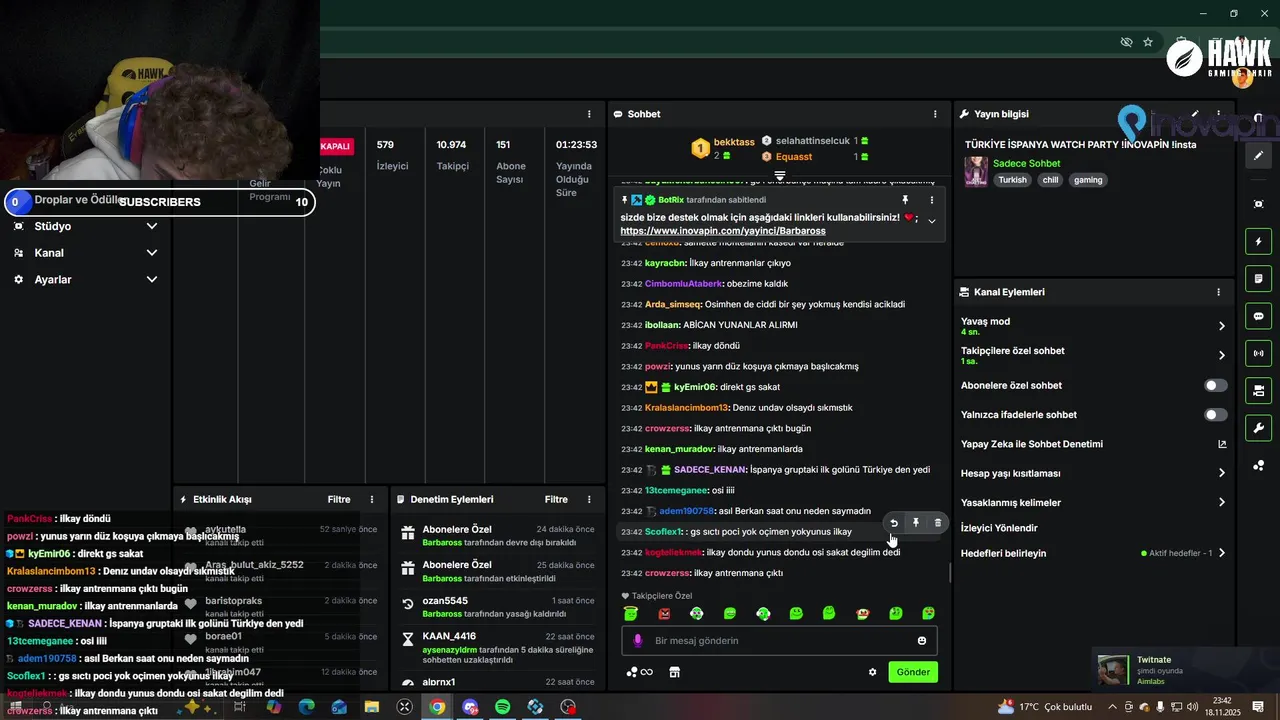The height and width of the screenshot is (720, 1280).
Task: Click the Gönder send button
Action: (x=913, y=672)
